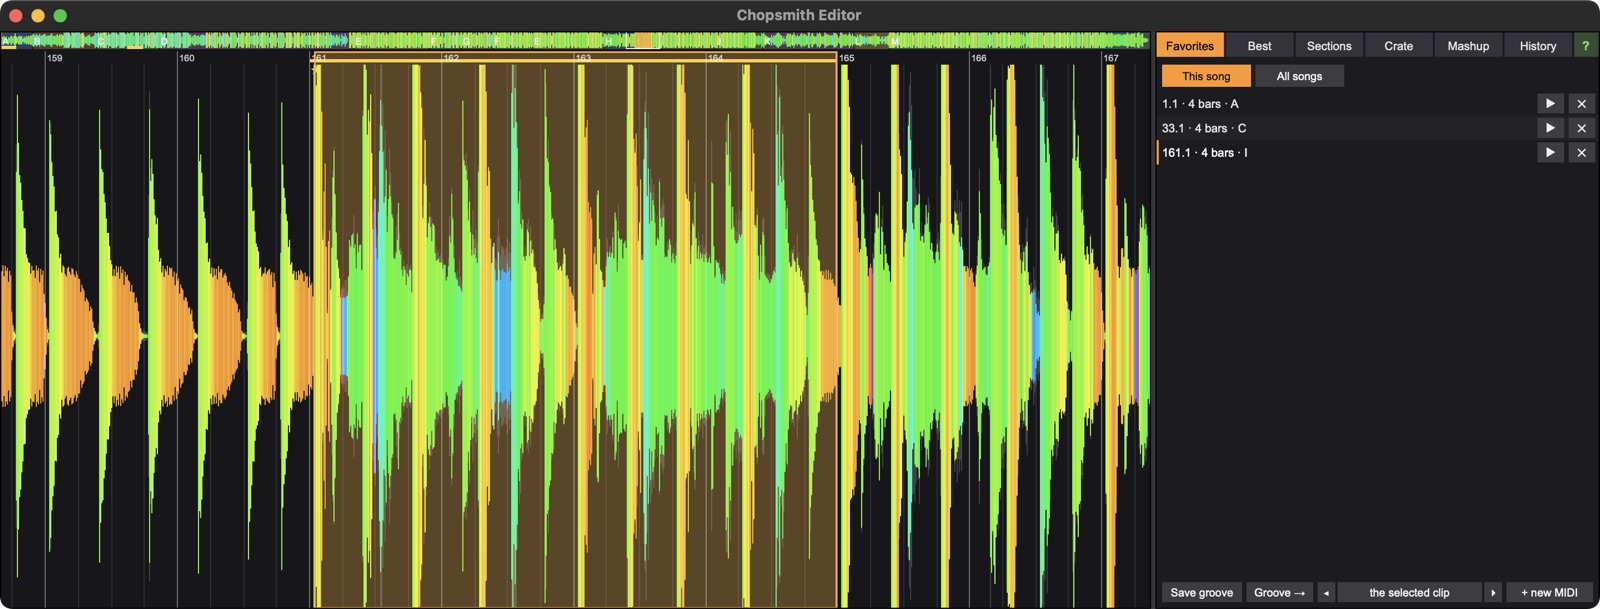Screen dimensions: 1600x609
Task: Step groove target forward with right arrow
Action: [1493, 593]
